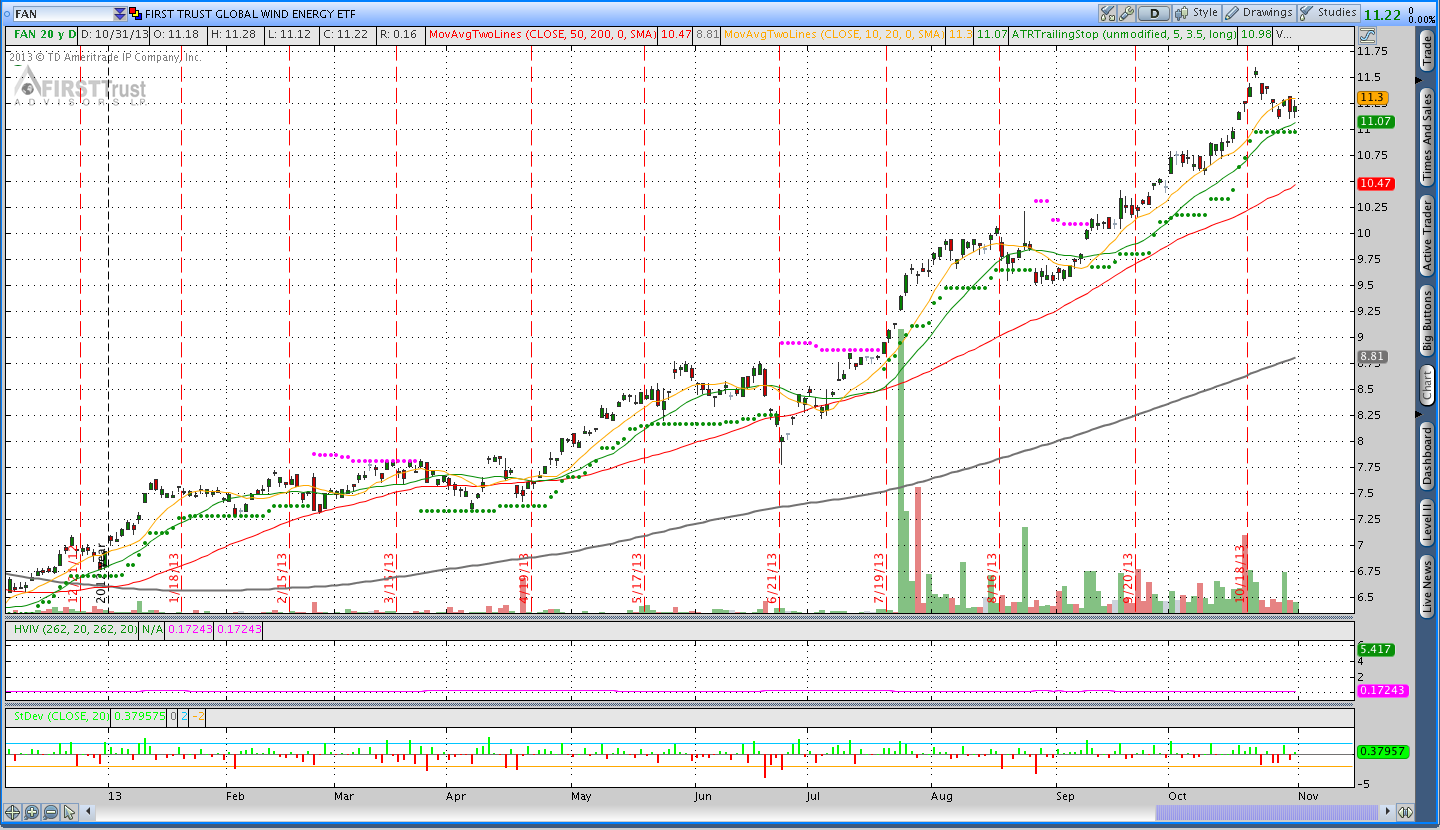Screen dimensions: 1440x830
Task: Open the Drawings menu
Action: tap(1259, 13)
